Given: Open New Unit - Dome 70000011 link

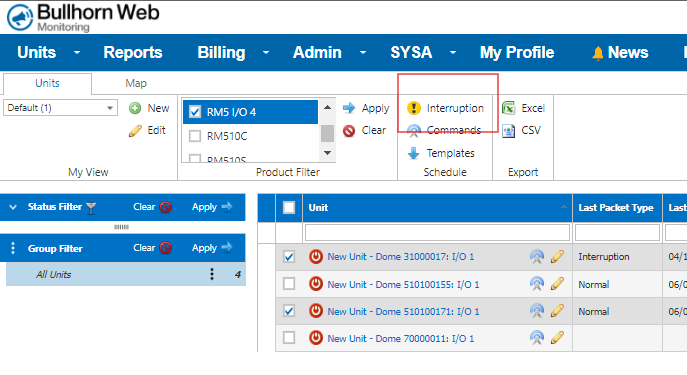Looking at the screenshot, I should 401,338.
